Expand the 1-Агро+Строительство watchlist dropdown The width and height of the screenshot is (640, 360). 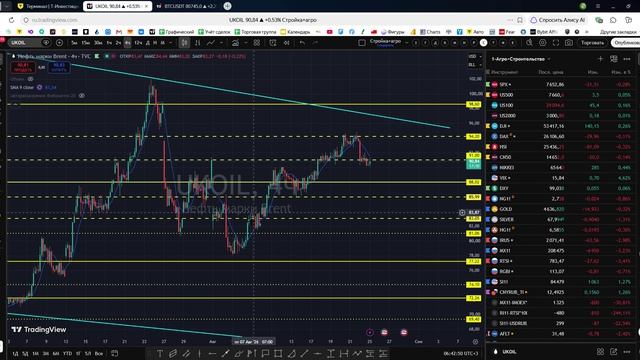(x=521, y=59)
